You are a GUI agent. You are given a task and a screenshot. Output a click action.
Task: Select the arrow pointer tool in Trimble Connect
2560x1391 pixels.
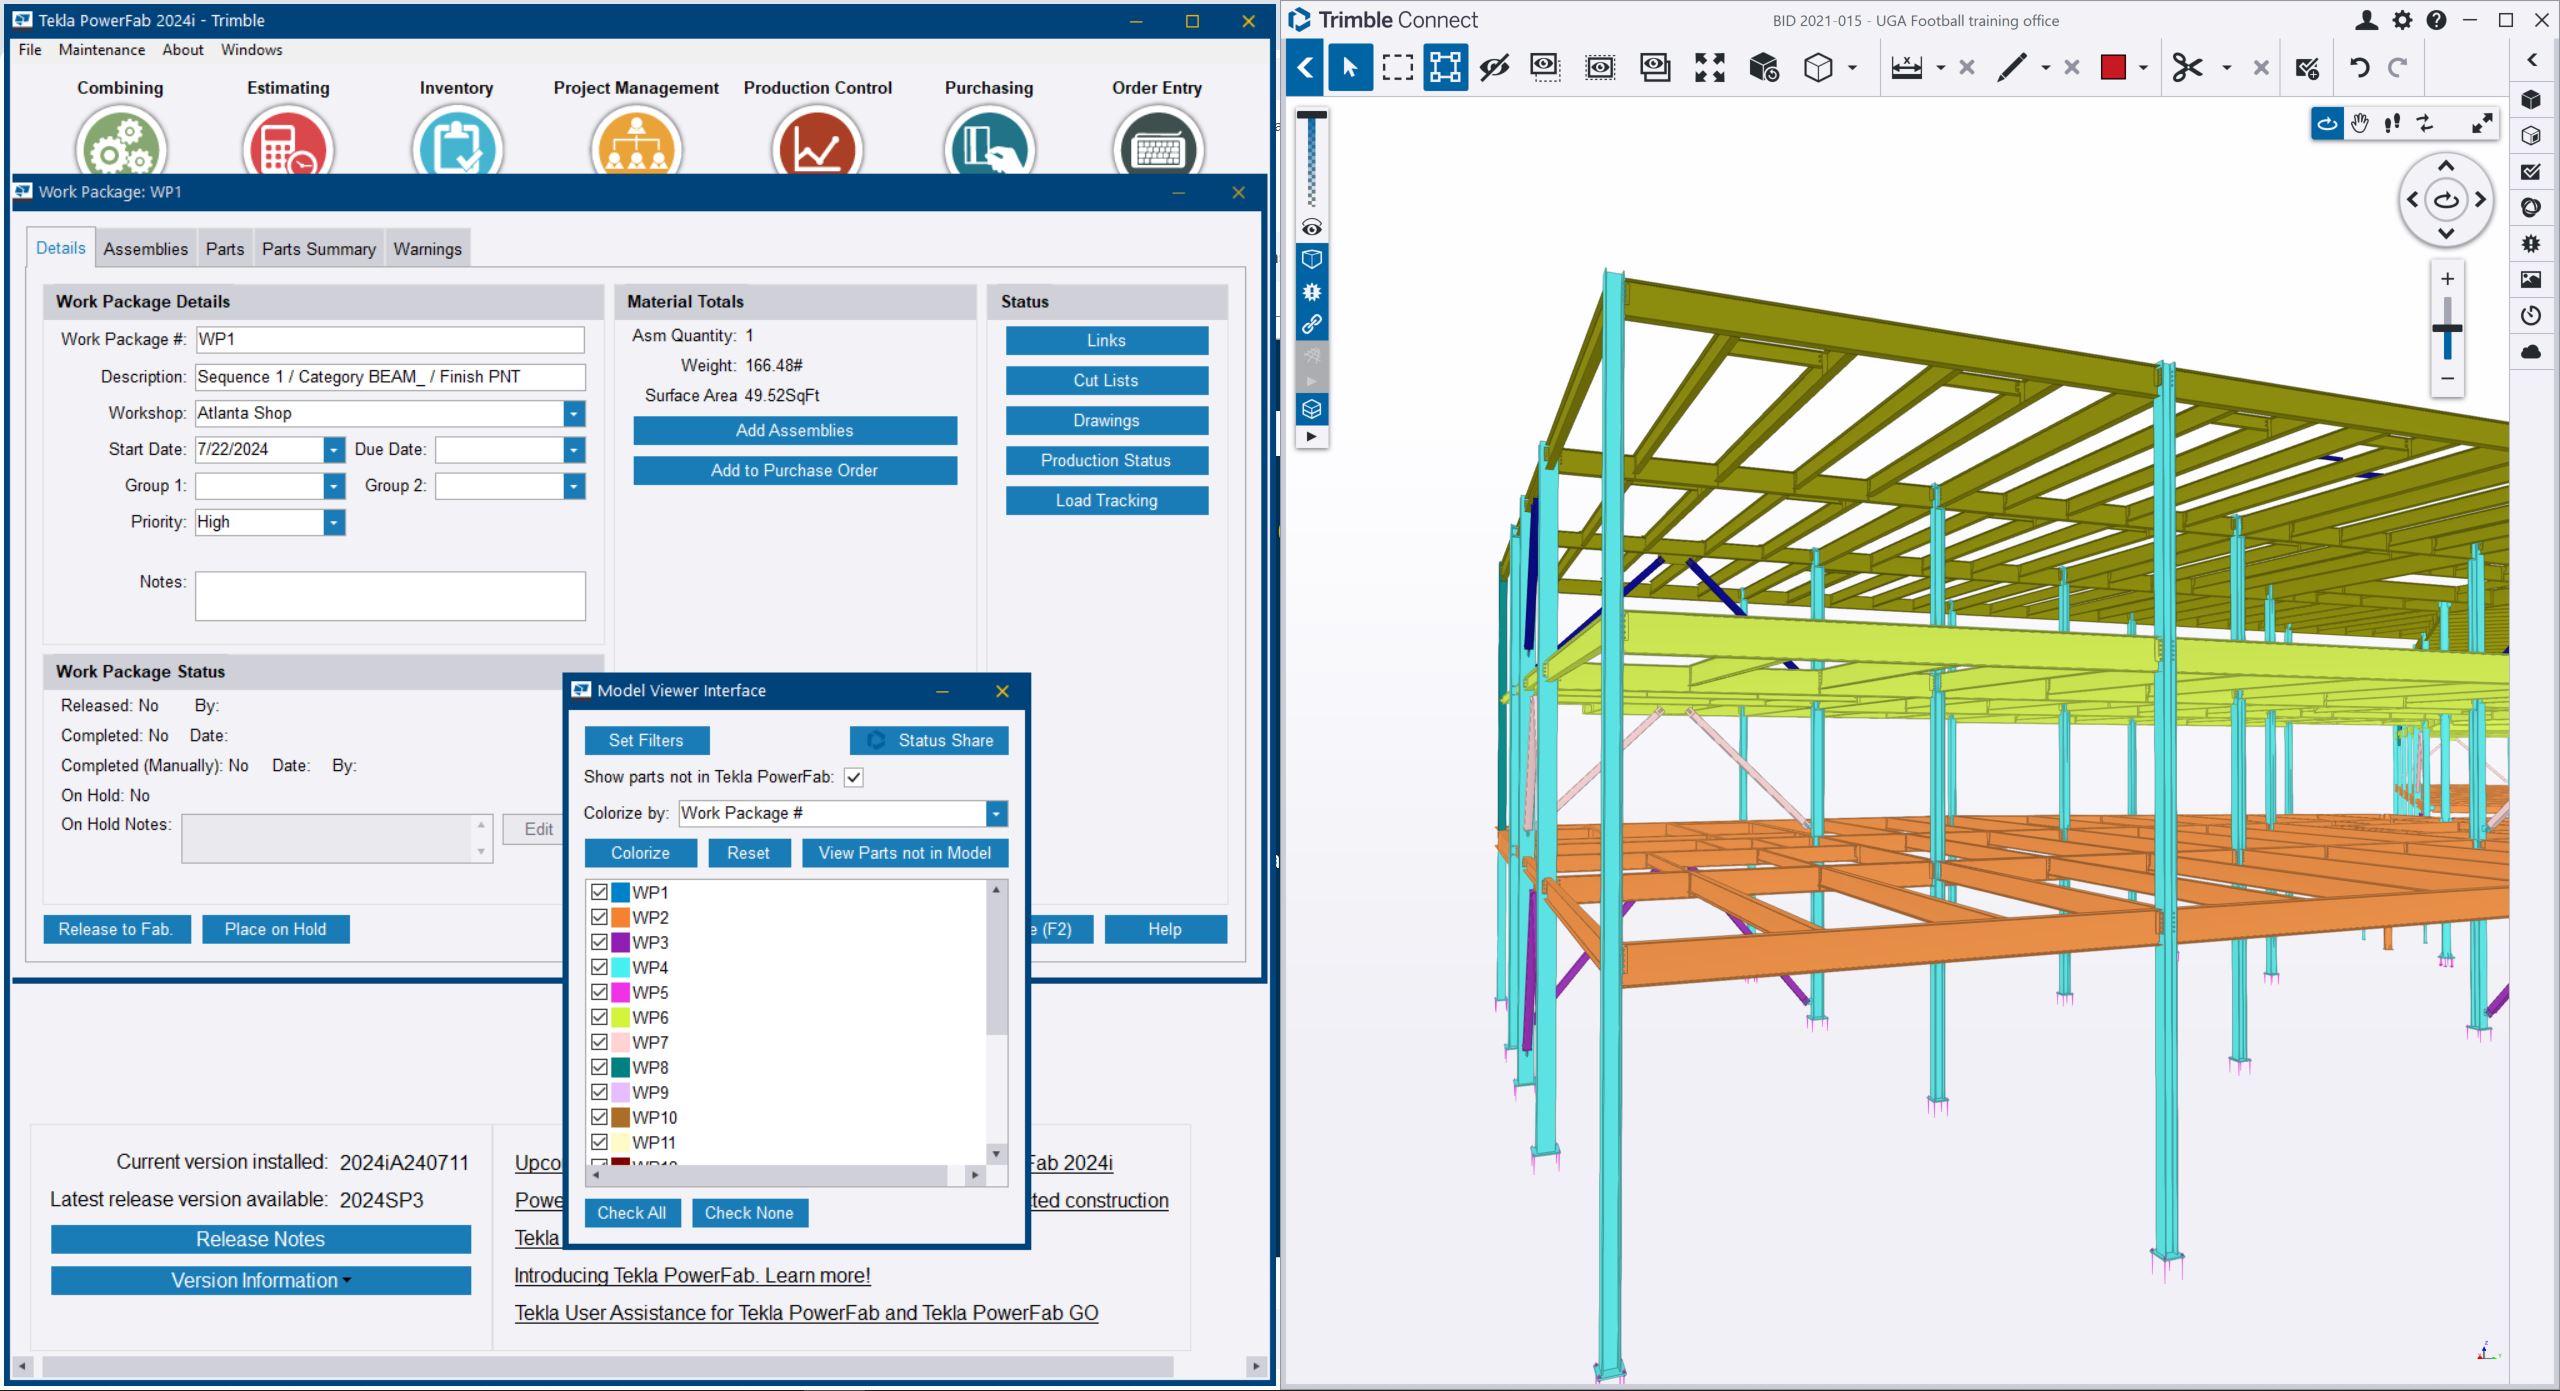pos(1350,68)
